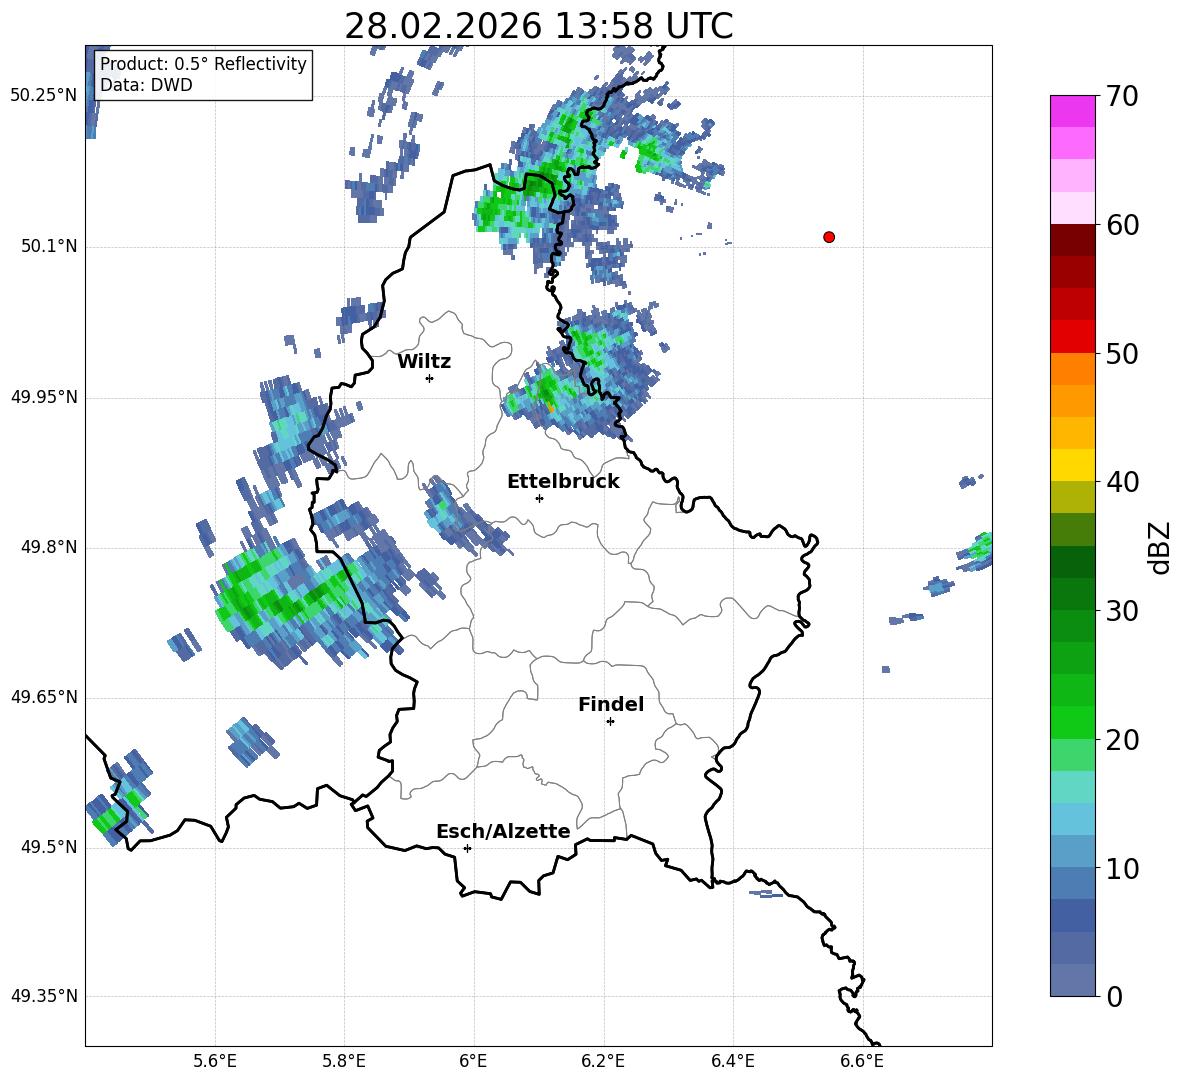1184x1081 pixels.
Task: Click the Findel station cross marker
Action: point(610,722)
